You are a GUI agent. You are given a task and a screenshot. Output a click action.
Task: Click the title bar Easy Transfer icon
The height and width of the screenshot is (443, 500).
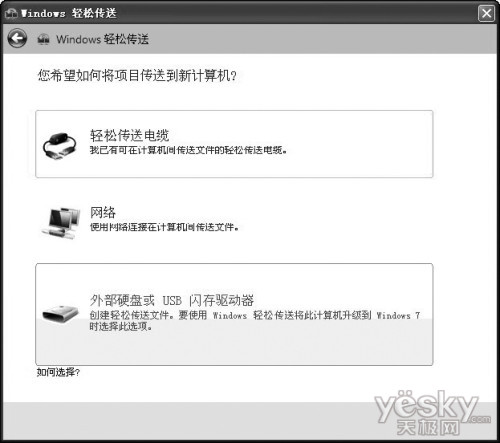tap(11, 13)
